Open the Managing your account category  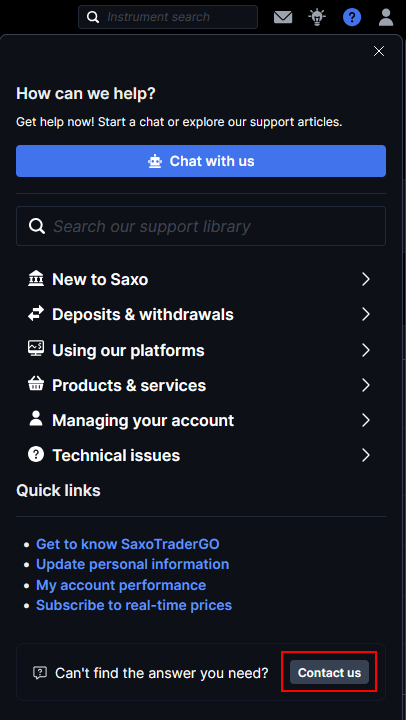(x=201, y=420)
